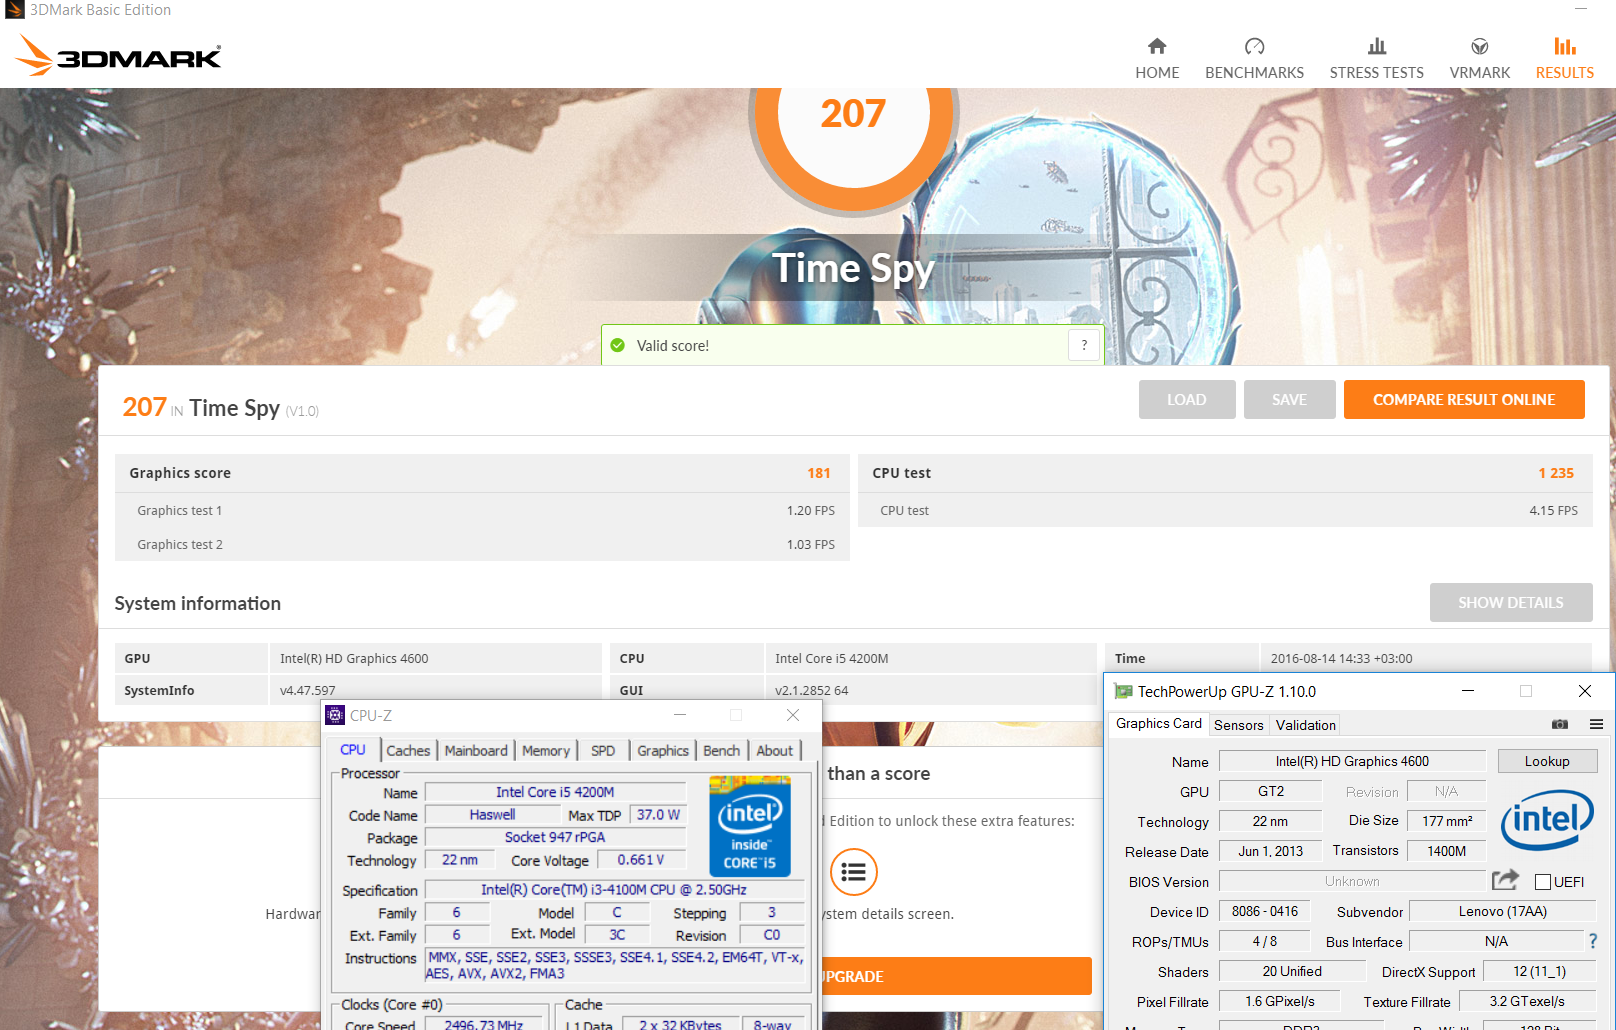Minimize the GPU-Z window
The height and width of the screenshot is (1030, 1616).
click(x=1468, y=691)
